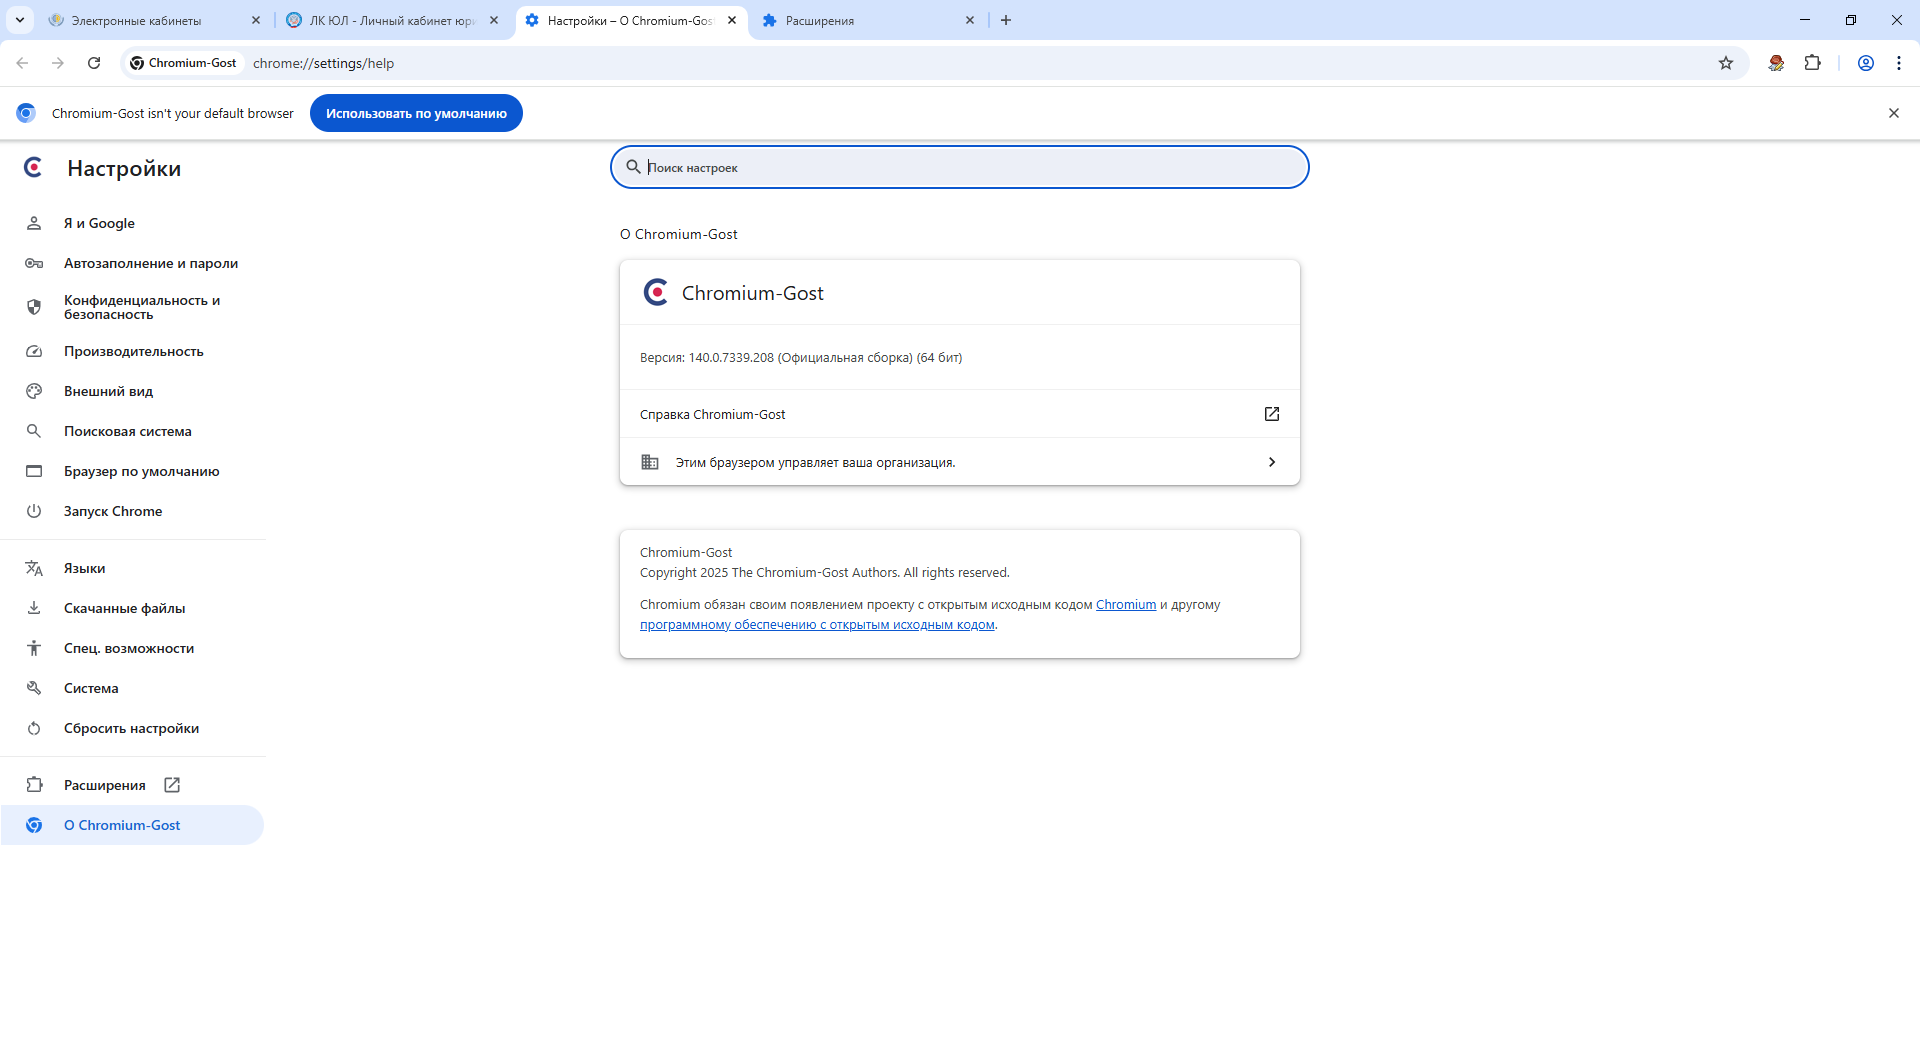Dismiss the default browser infobar
The width and height of the screenshot is (1920, 1040).
1894,113
